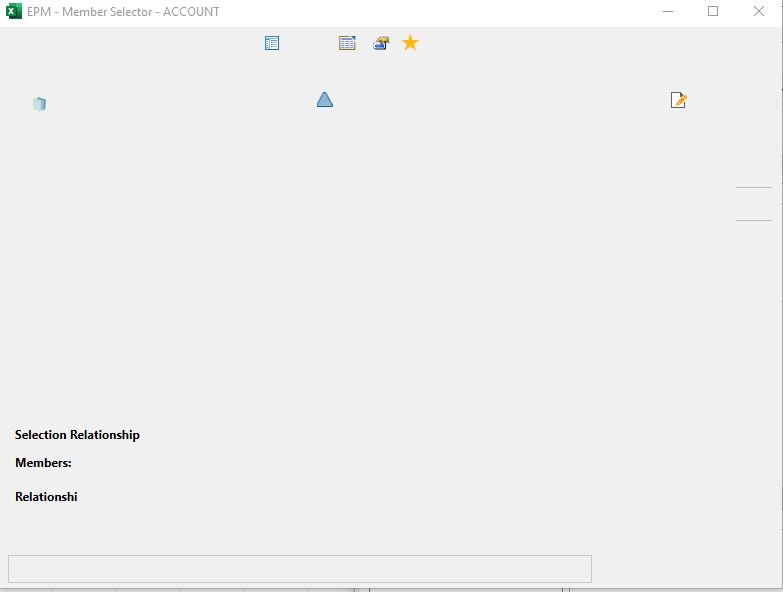Click the yellow favorites star icon
Image resolution: width=783 pixels, height=592 pixels.
410,43
